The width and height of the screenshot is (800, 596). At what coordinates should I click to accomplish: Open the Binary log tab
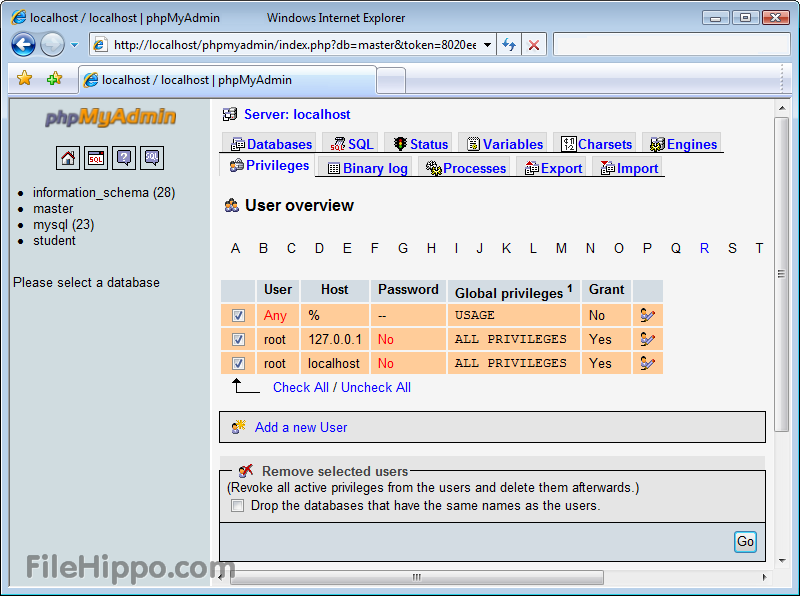367,168
